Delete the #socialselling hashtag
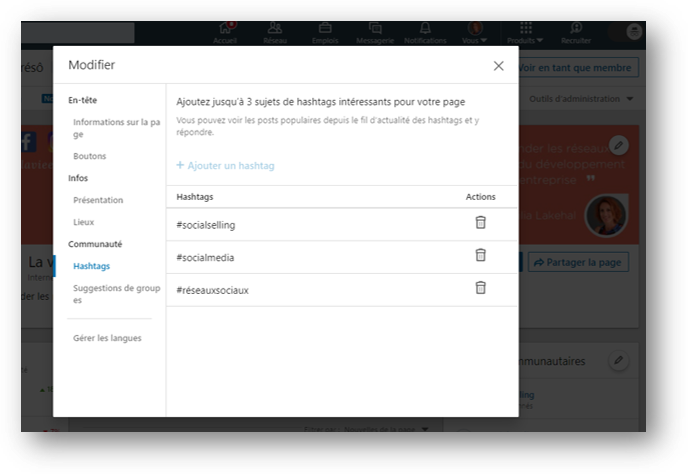 pos(480,223)
